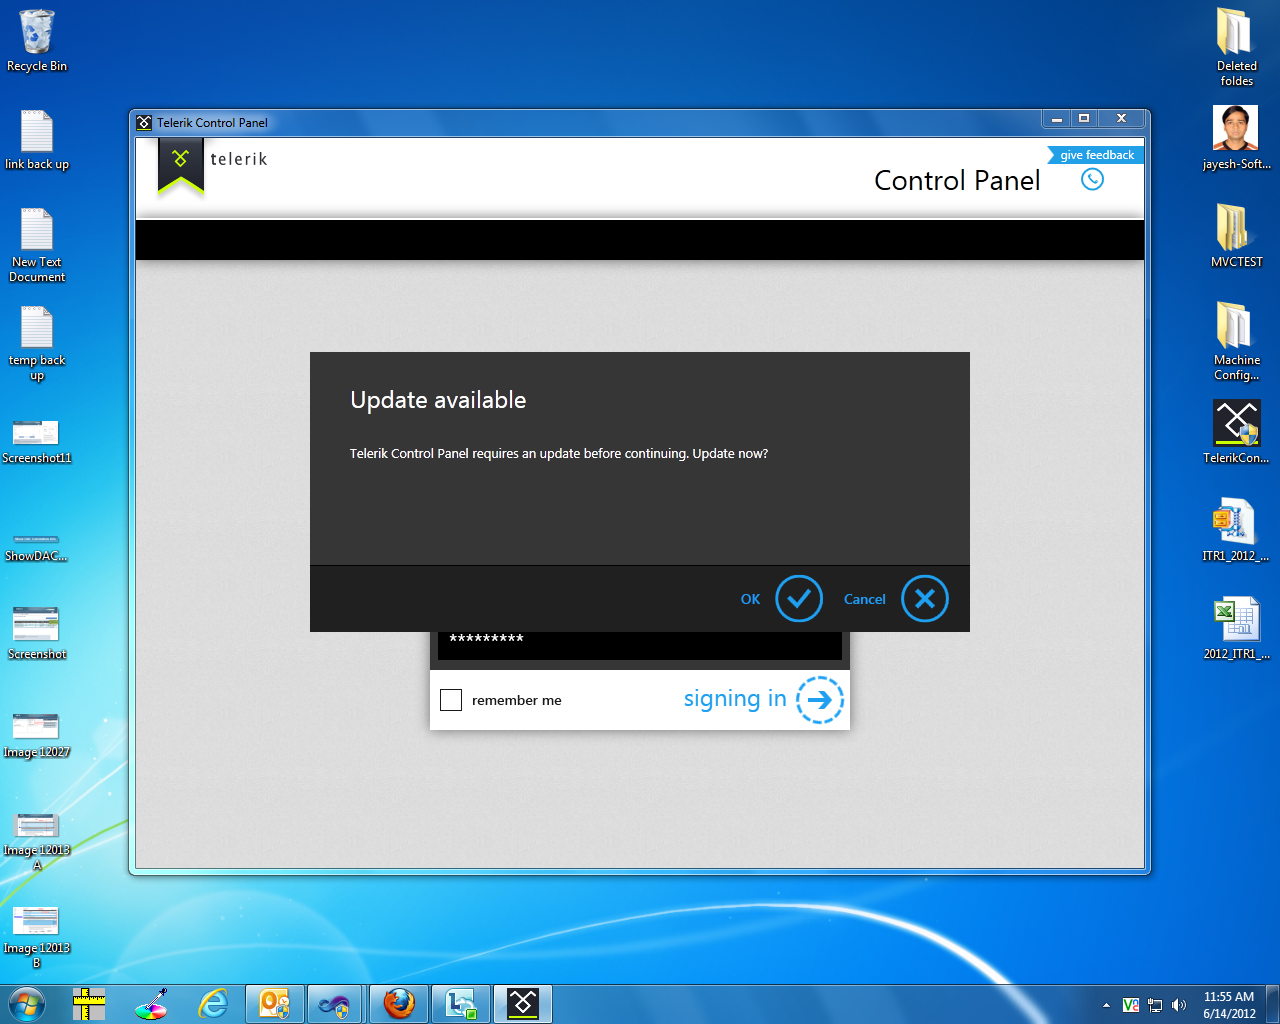Close the Telerik Control Panel window
This screenshot has width=1280, height=1024.
point(1122,119)
